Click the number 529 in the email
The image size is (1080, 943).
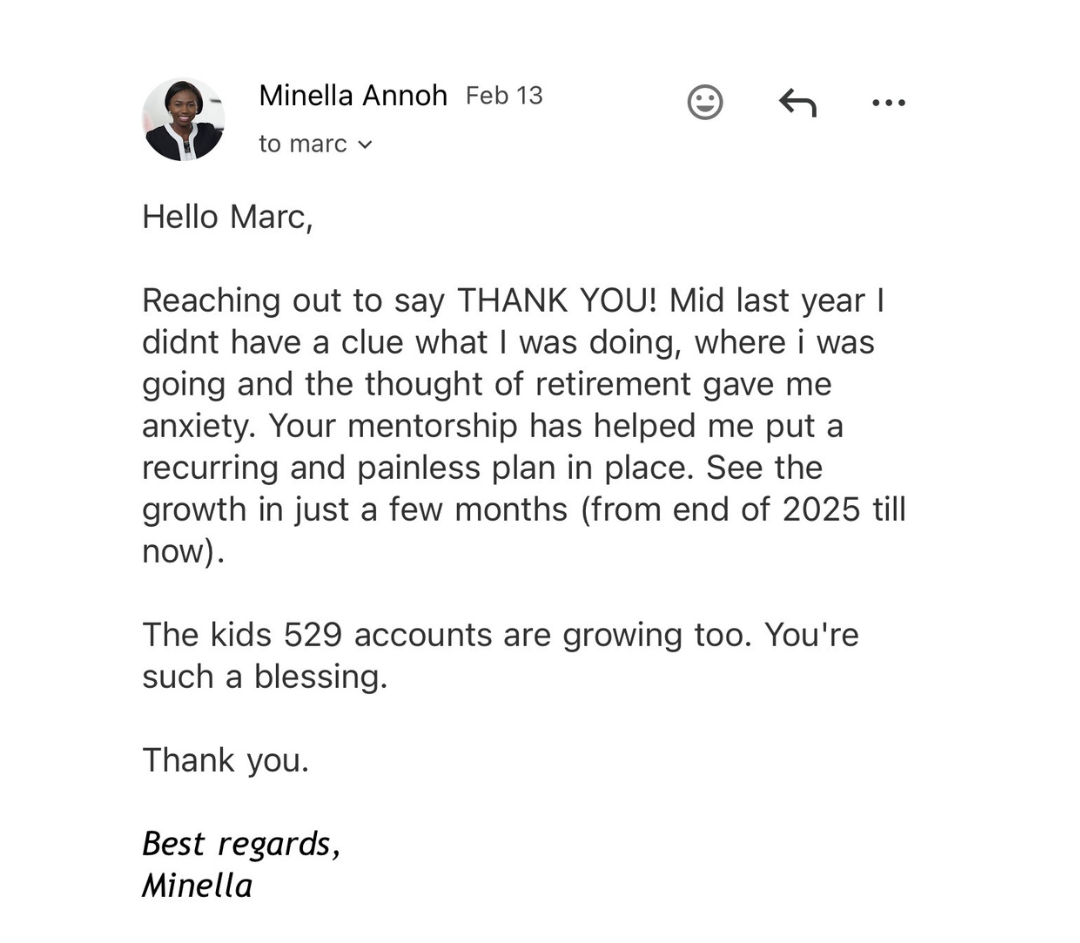coord(313,634)
